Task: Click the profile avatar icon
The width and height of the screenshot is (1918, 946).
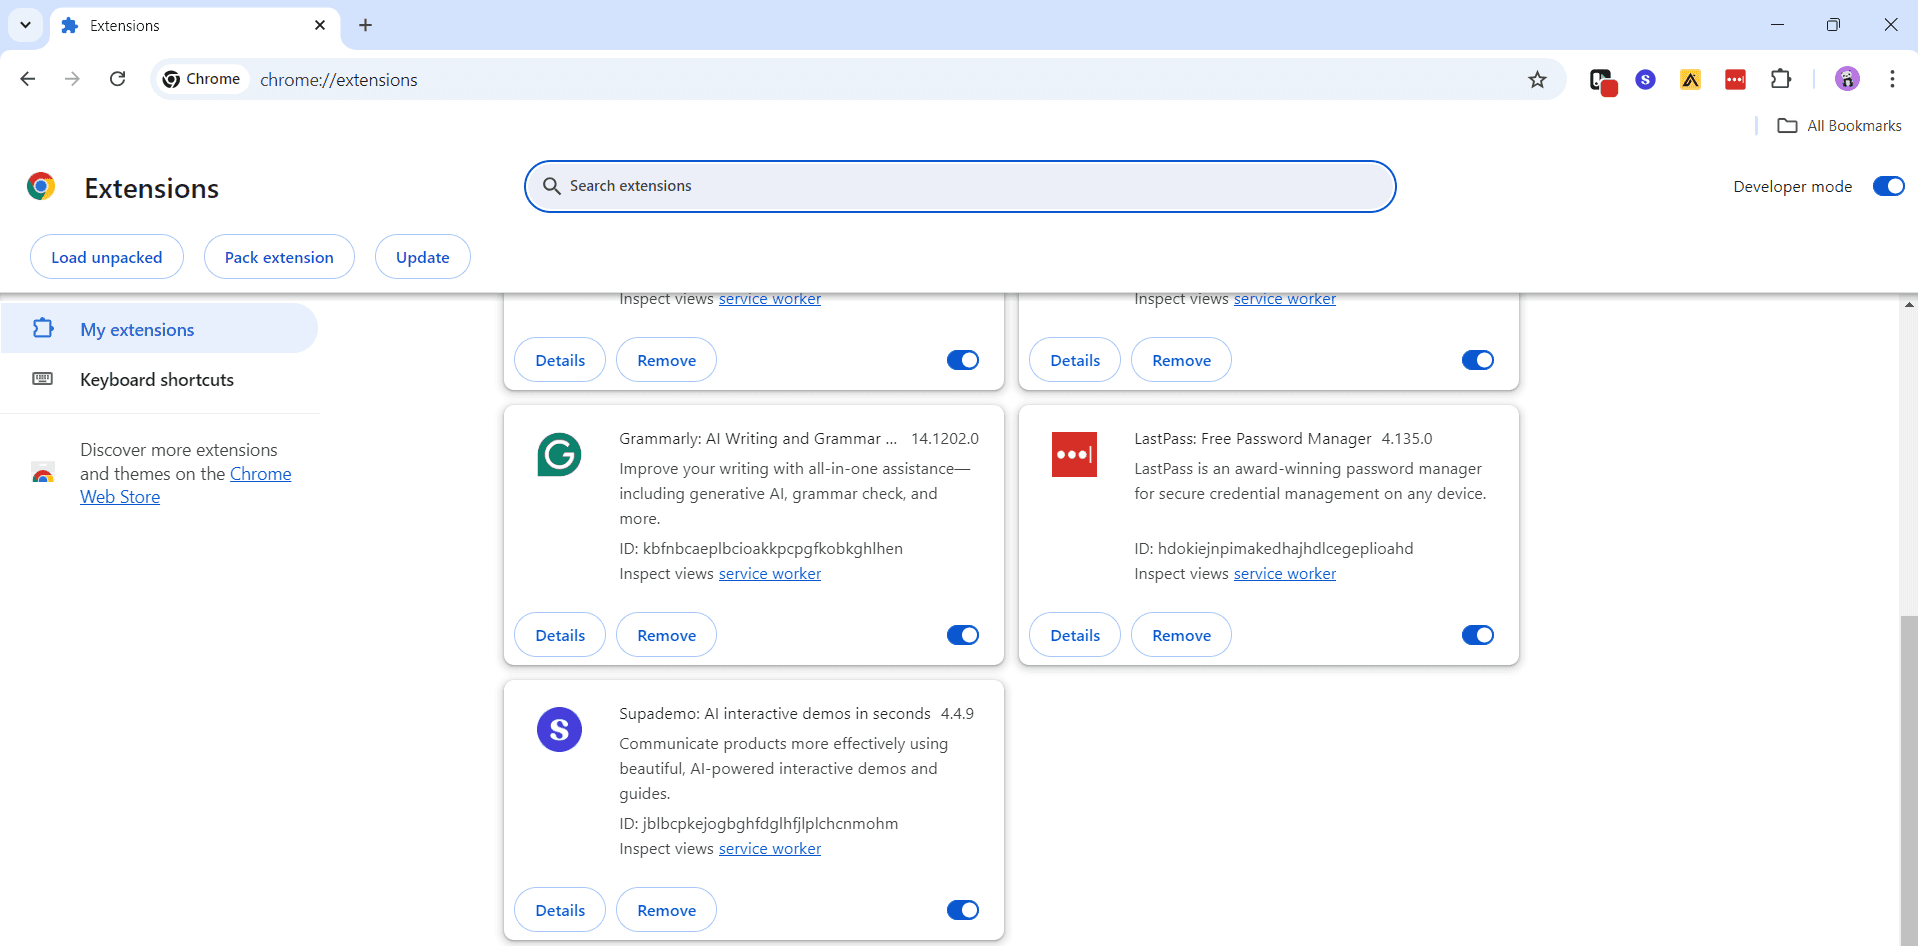Action: click(1846, 80)
